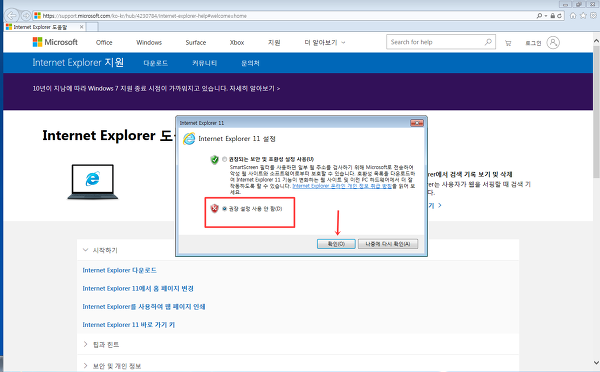600x372 pixels.
Task: Click the Internet Explorer 지원 heading link
Action: tap(78, 62)
